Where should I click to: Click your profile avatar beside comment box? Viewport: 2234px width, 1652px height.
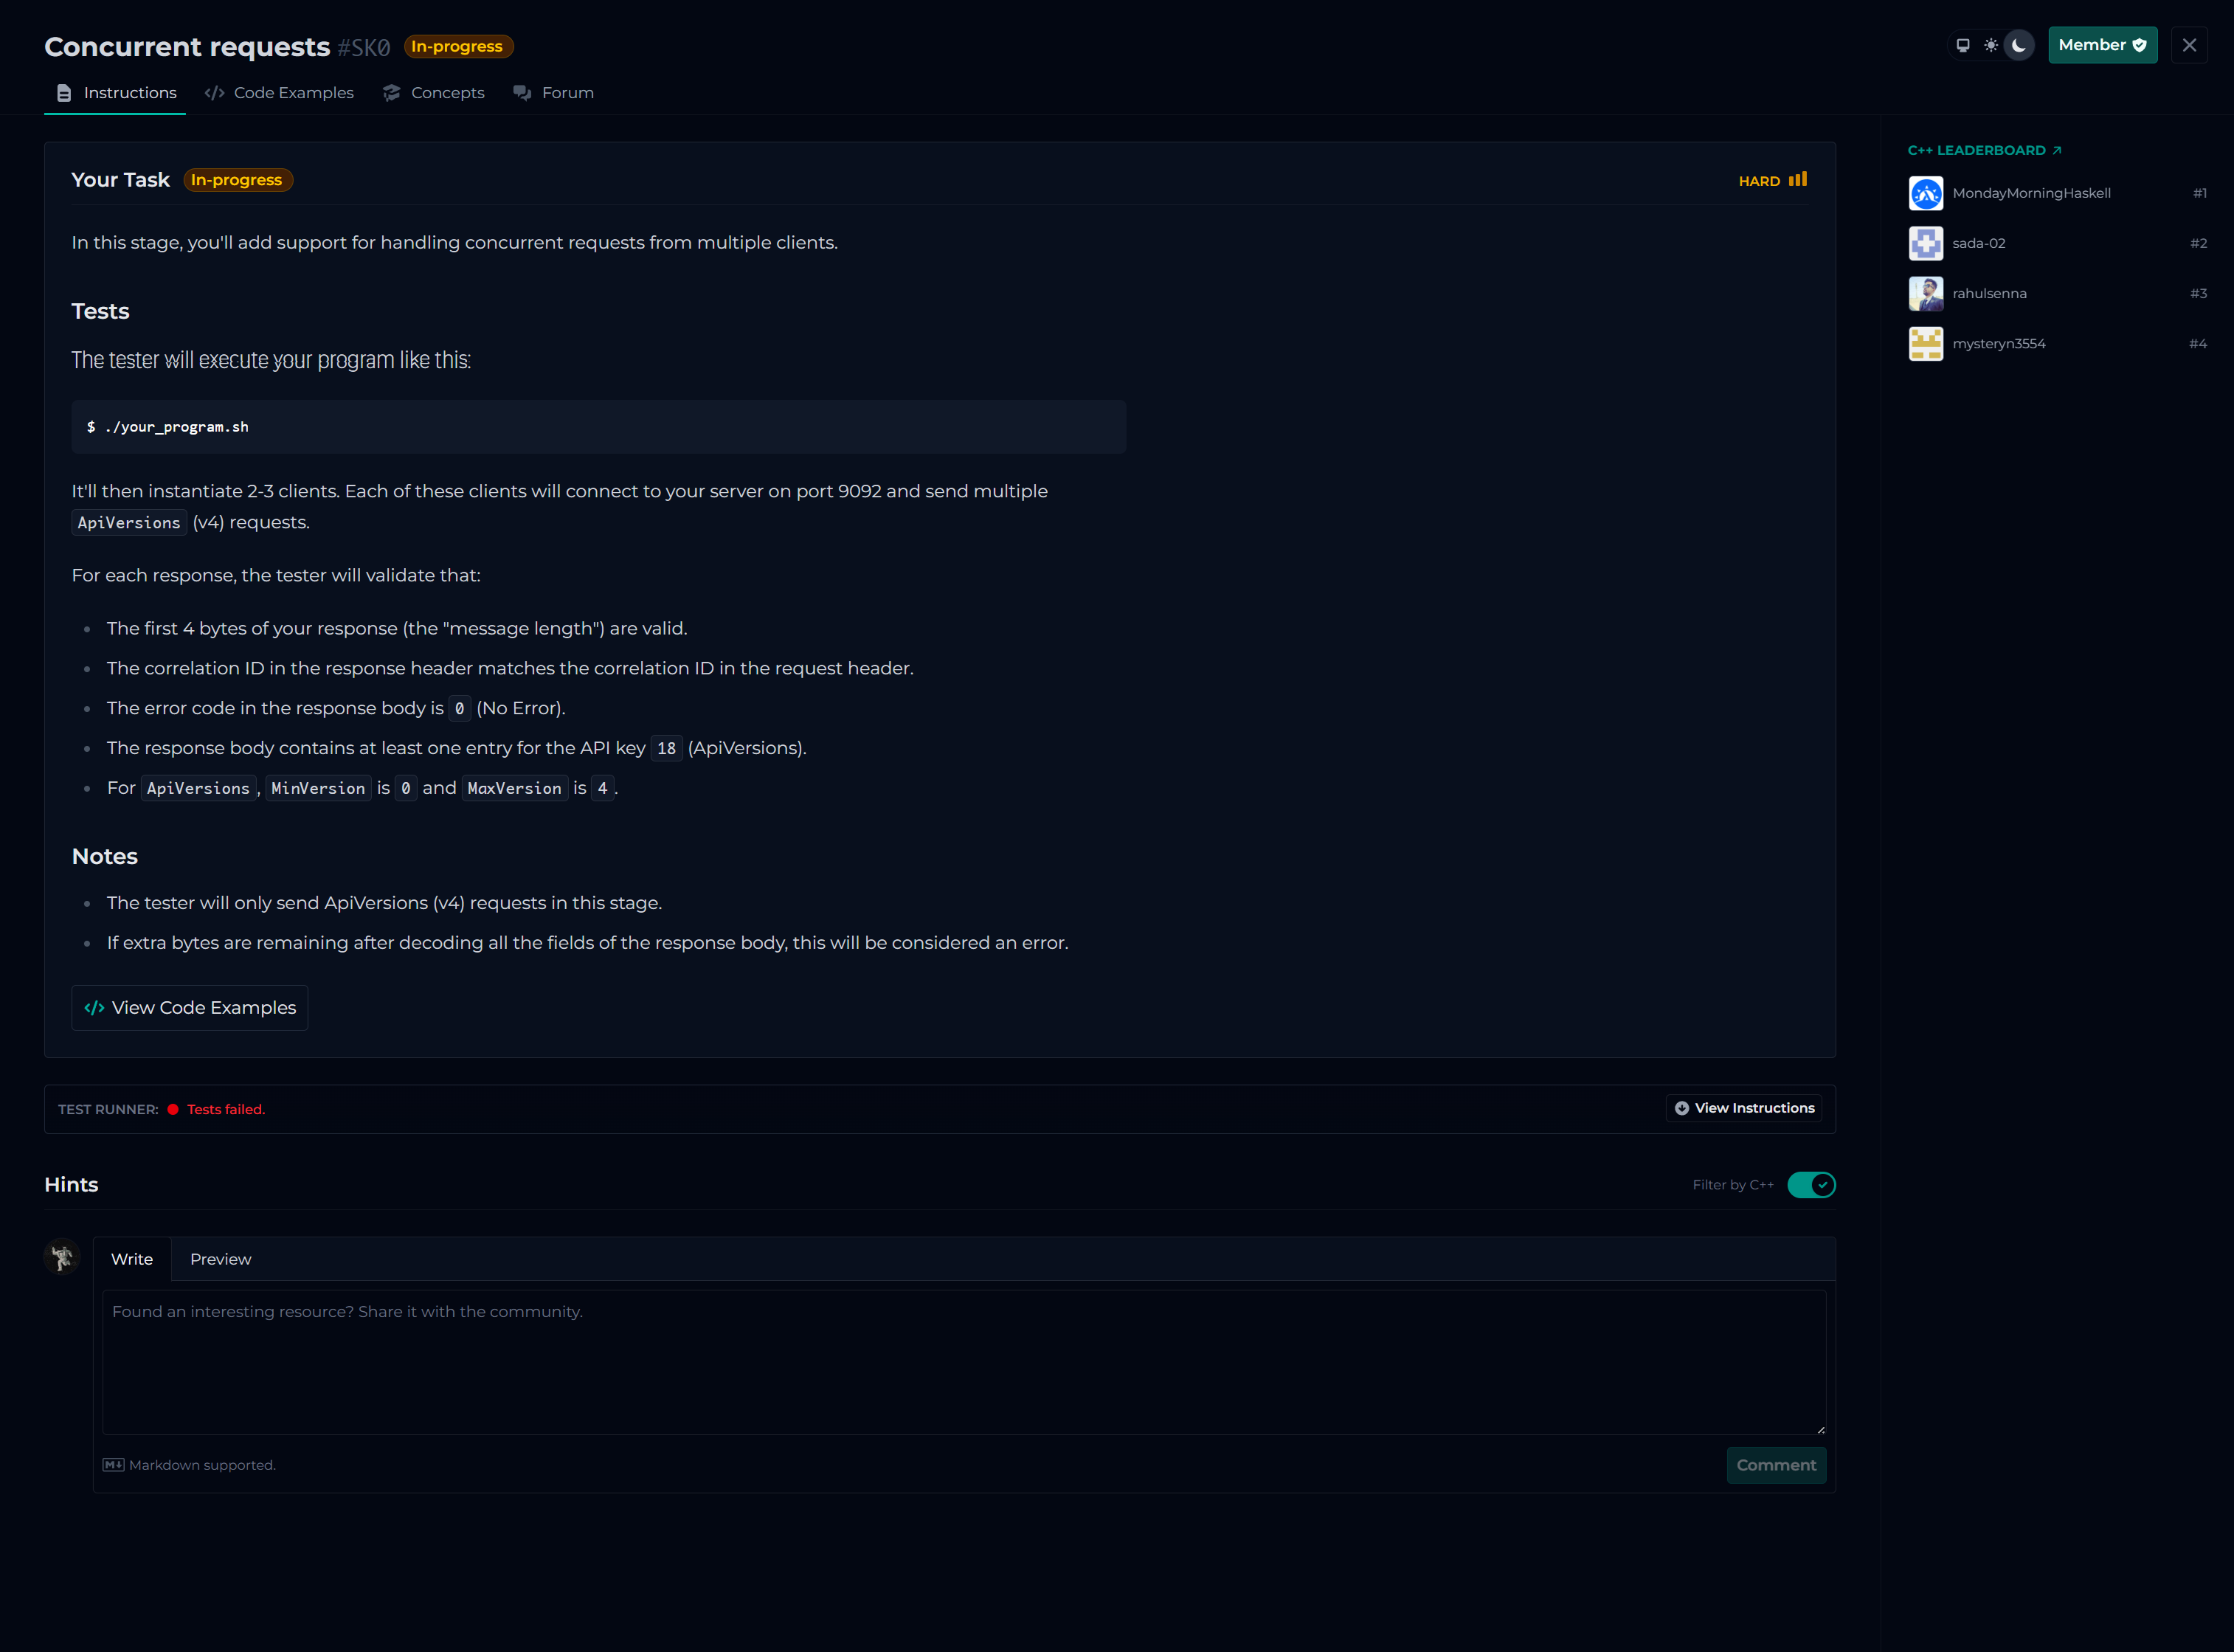point(62,1257)
